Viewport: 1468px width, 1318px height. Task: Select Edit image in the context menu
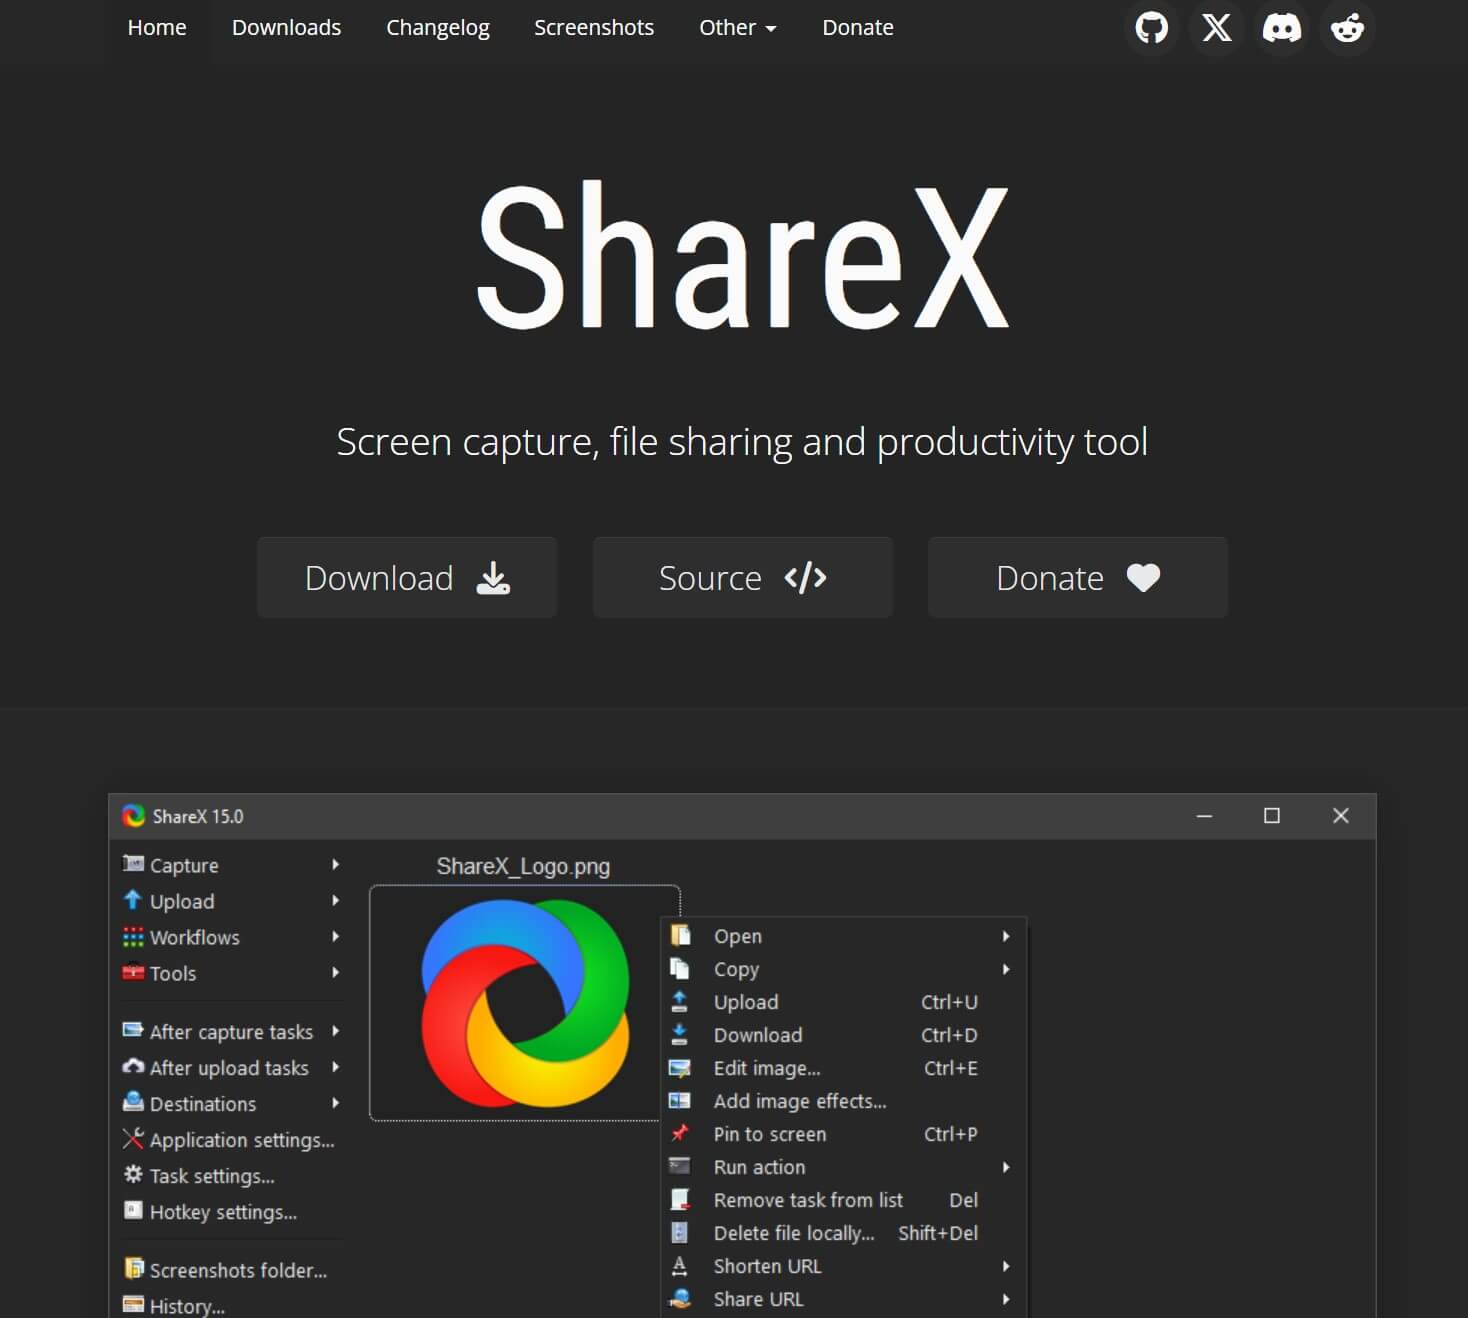(x=765, y=1068)
